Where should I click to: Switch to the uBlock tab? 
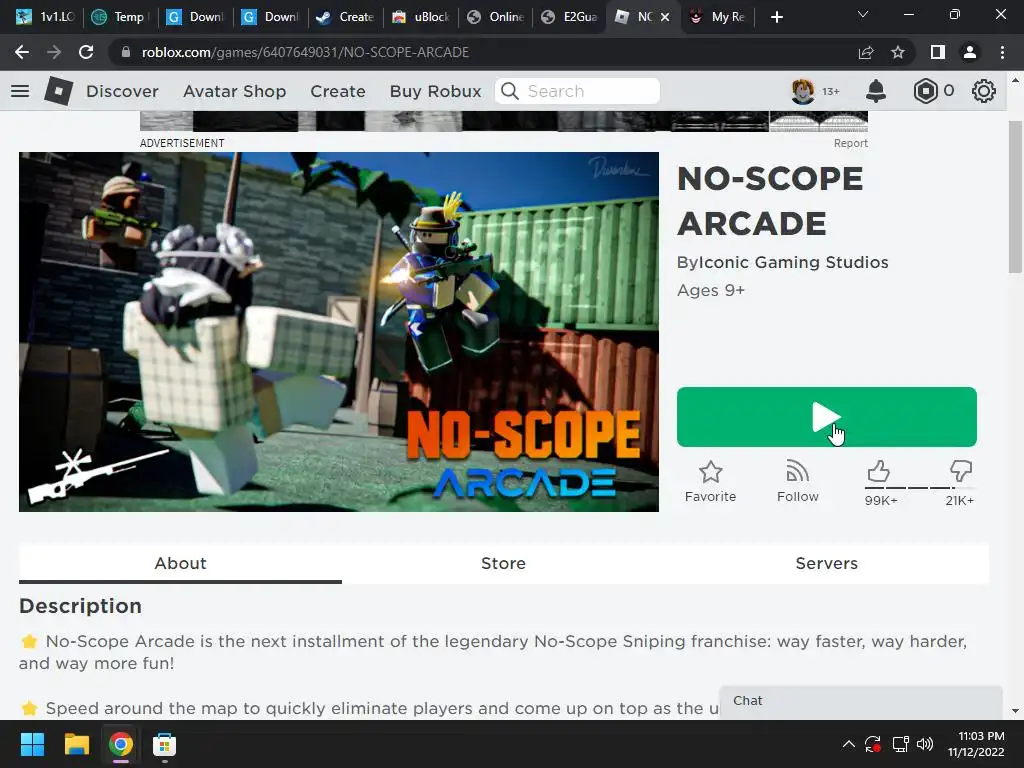[422, 17]
